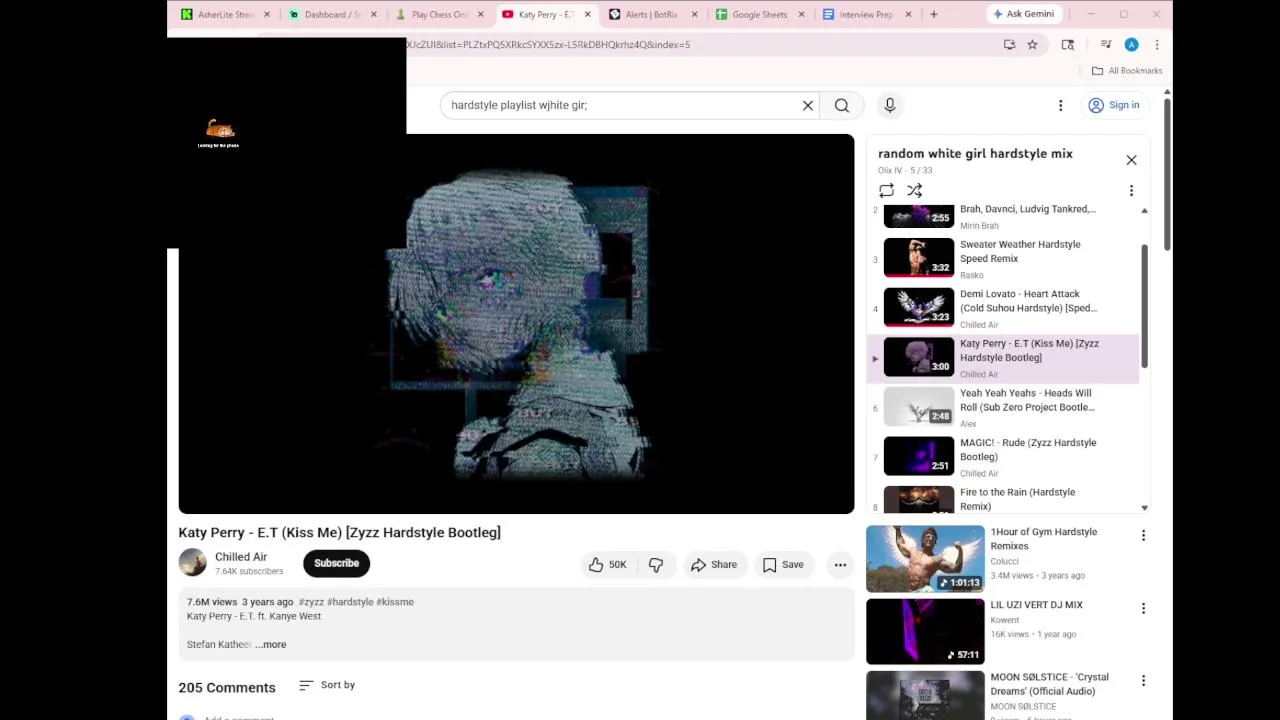Open media controls icon in toolbar
The height and width of the screenshot is (720, 1280).
tap(1106, 44)
